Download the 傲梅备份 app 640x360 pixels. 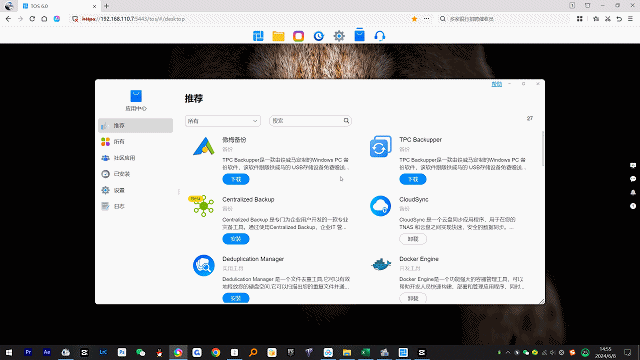(236, 179)
